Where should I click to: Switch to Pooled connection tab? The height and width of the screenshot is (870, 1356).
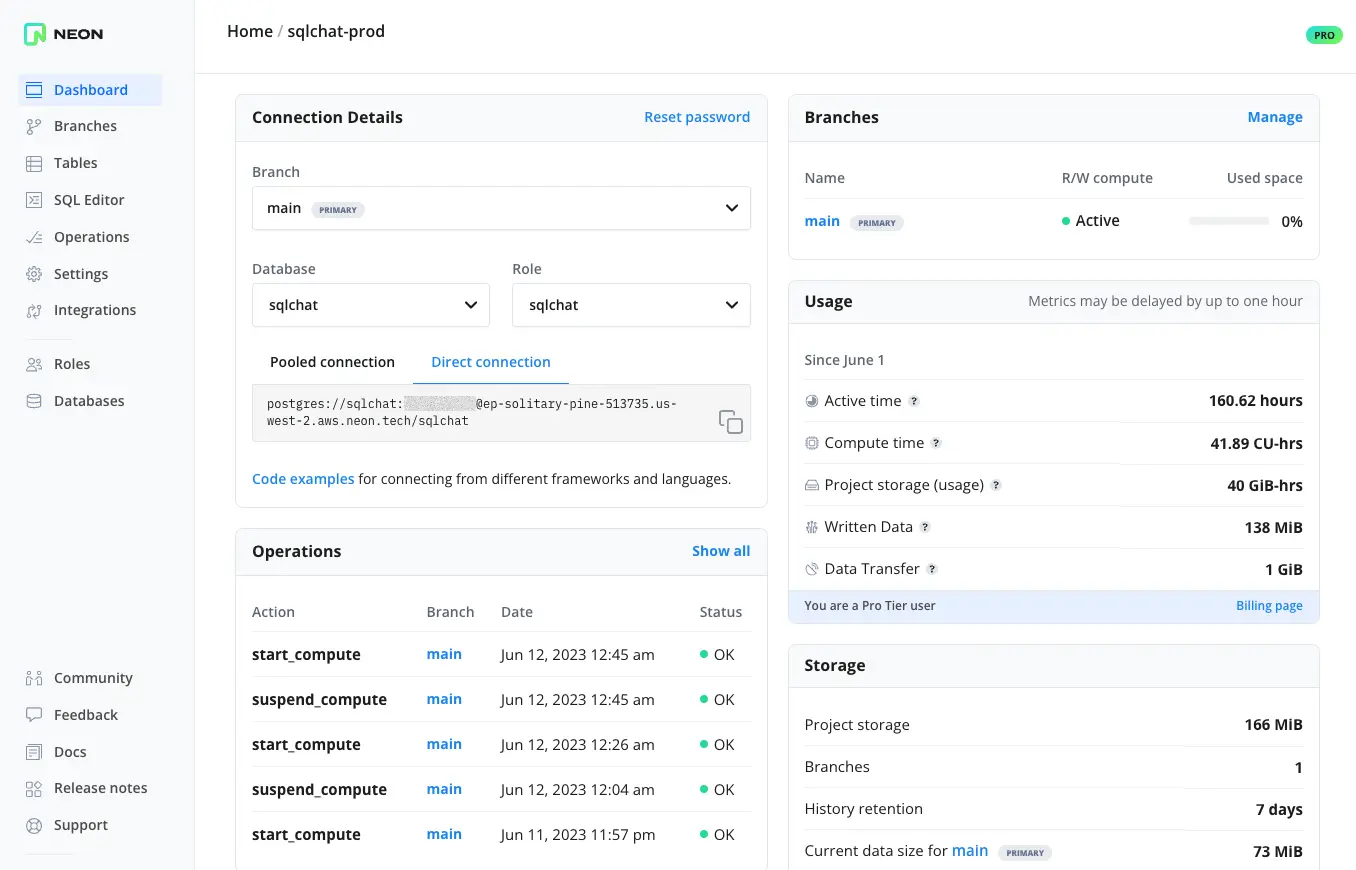[332, 362]
